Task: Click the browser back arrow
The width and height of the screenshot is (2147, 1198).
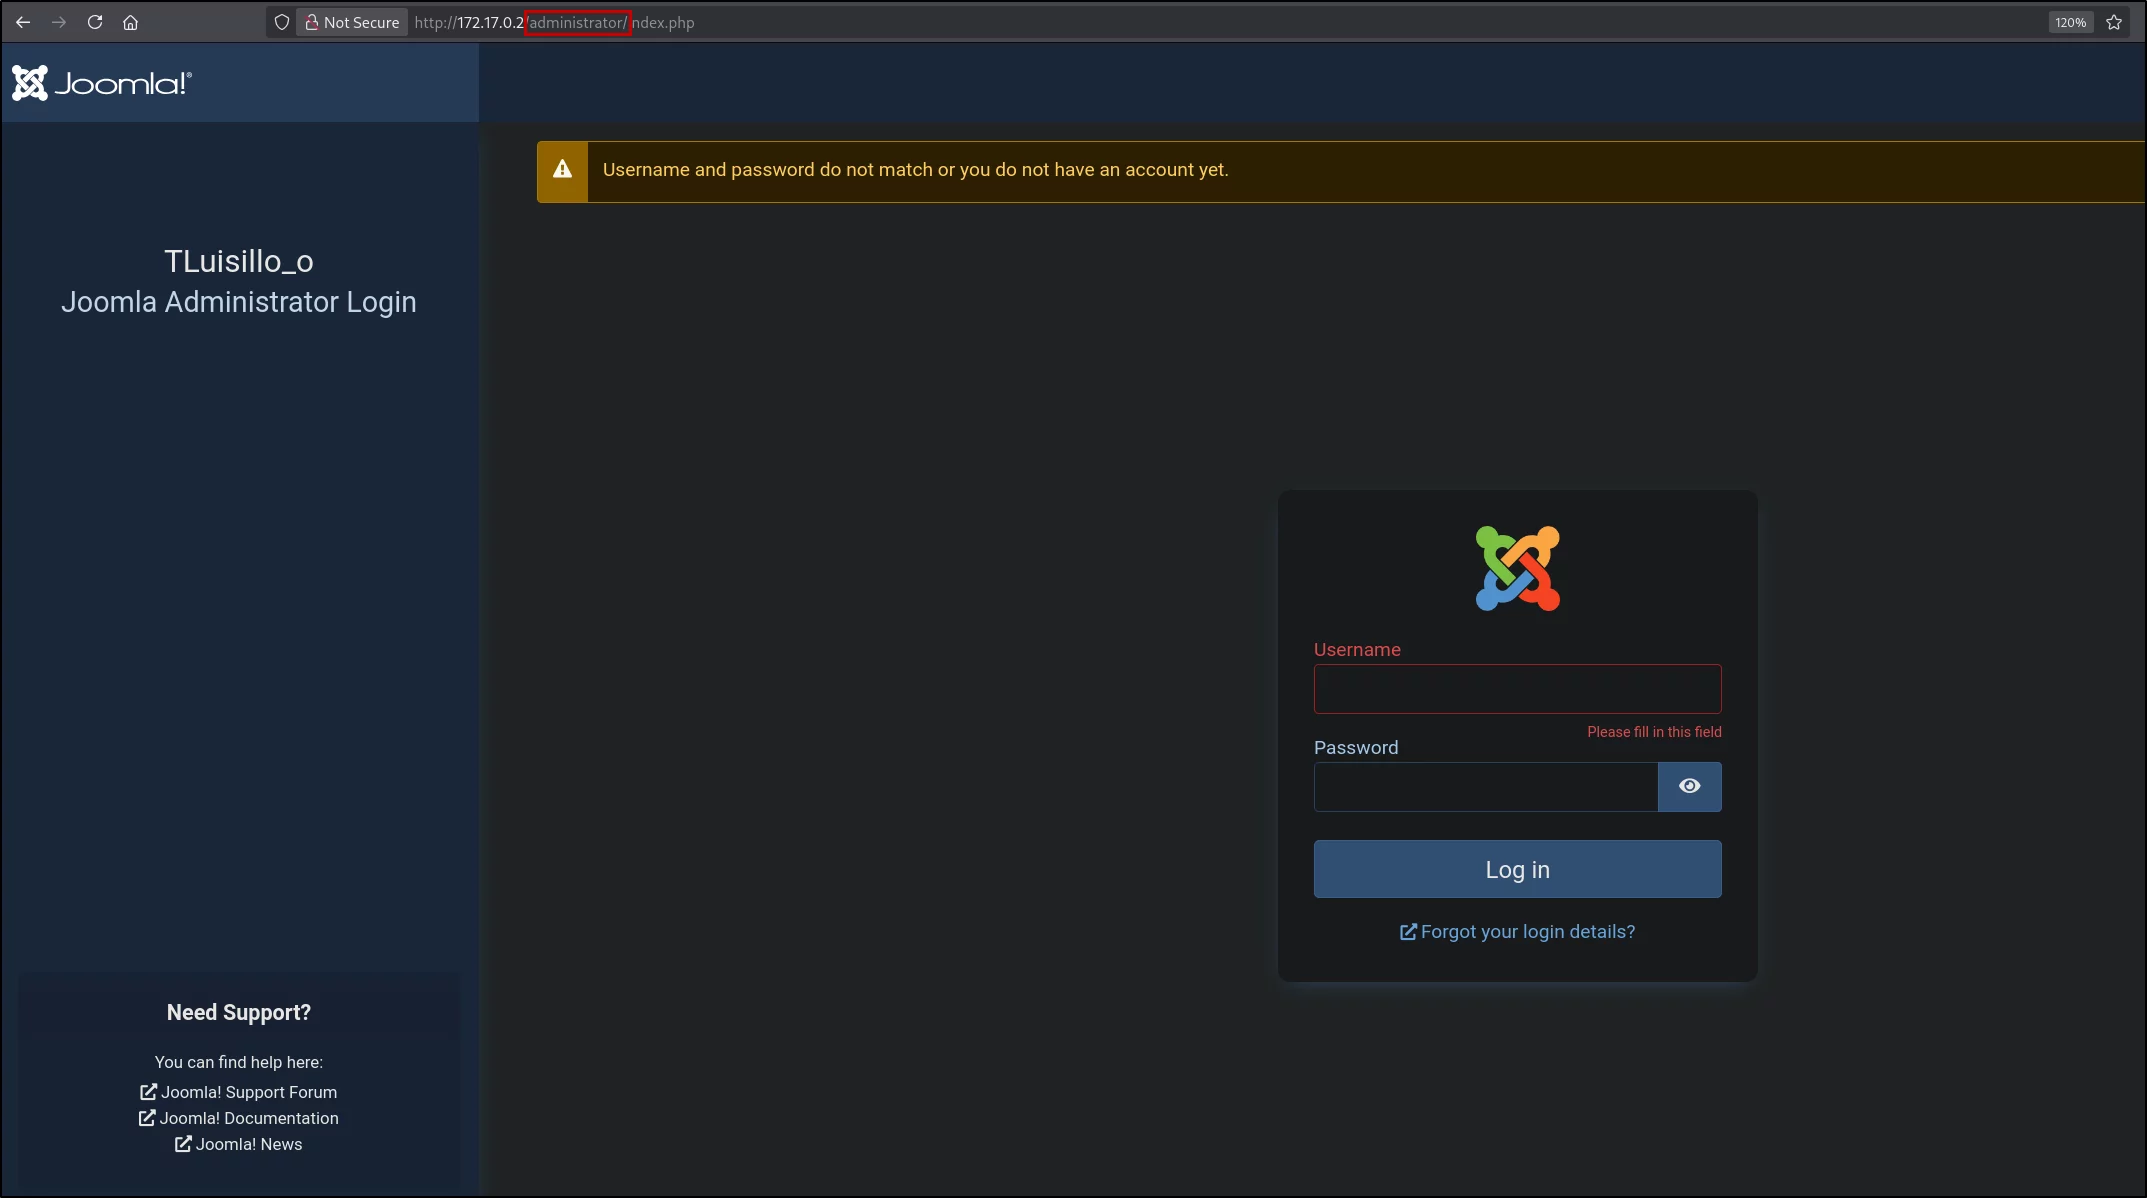Action: [x=23, y=22]
